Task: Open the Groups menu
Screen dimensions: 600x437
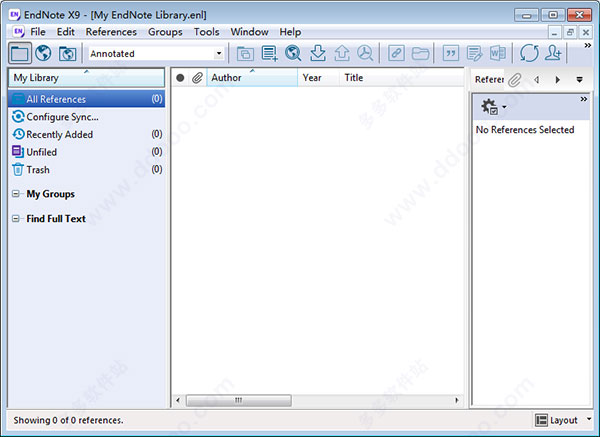Action: click(x=165, y=32)
